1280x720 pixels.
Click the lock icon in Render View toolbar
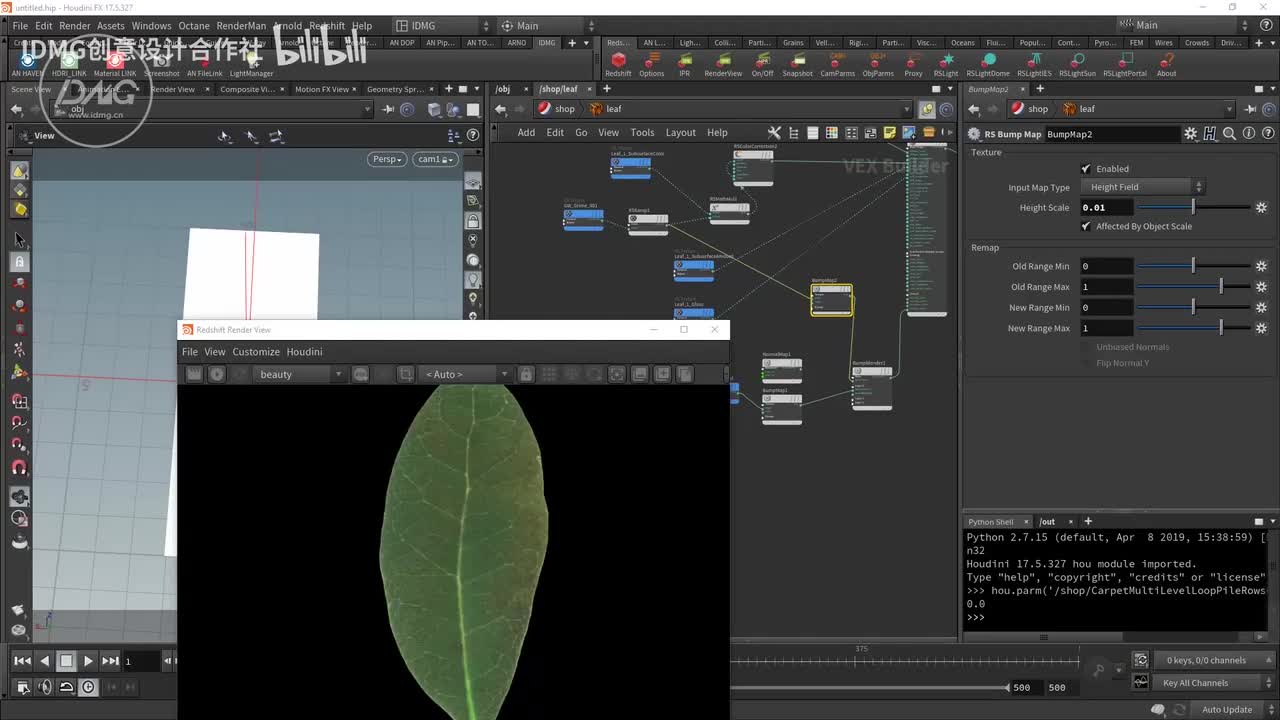coord(525,374)
